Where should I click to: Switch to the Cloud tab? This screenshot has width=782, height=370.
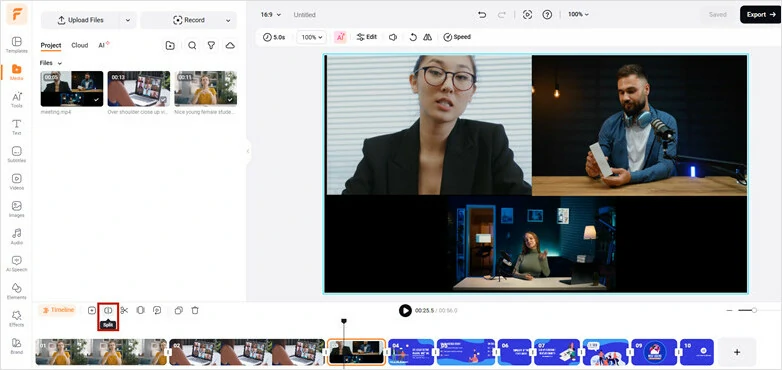(79, 45)
